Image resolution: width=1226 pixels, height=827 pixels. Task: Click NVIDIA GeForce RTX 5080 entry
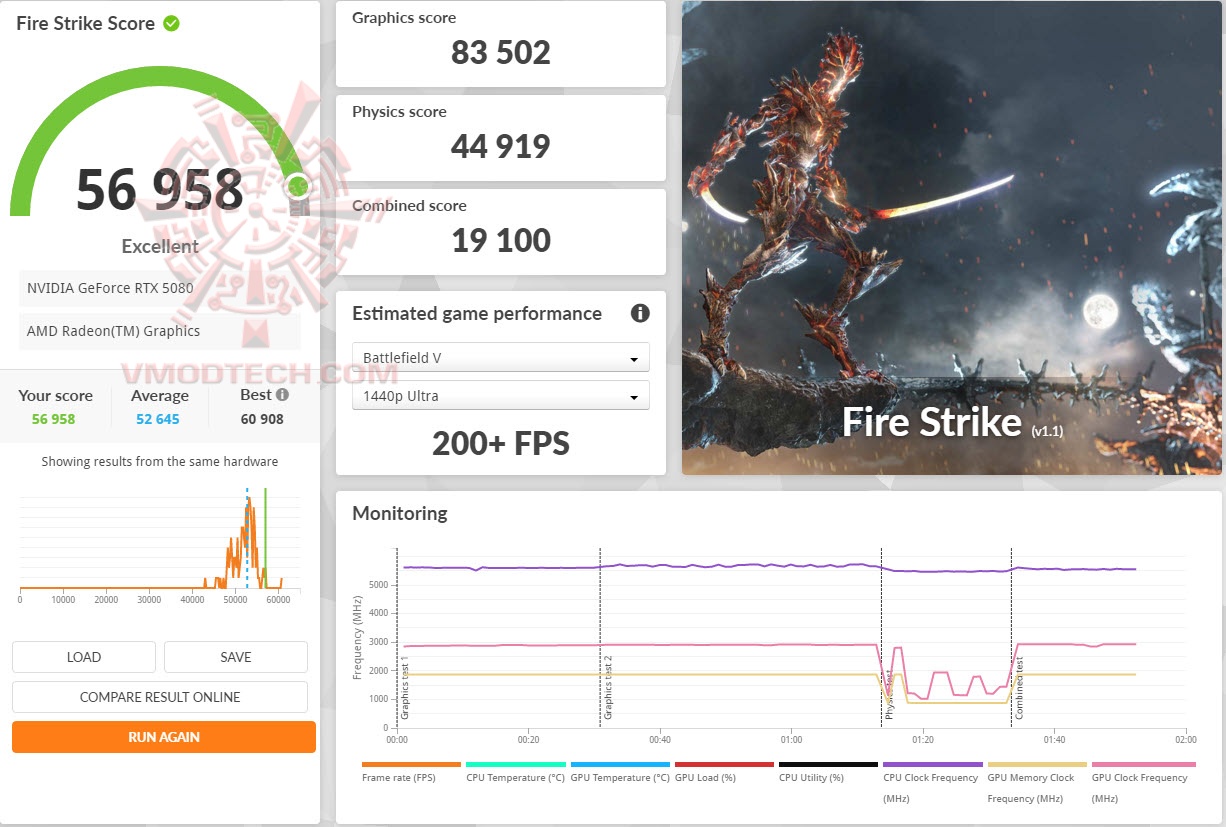coord(160,288)
